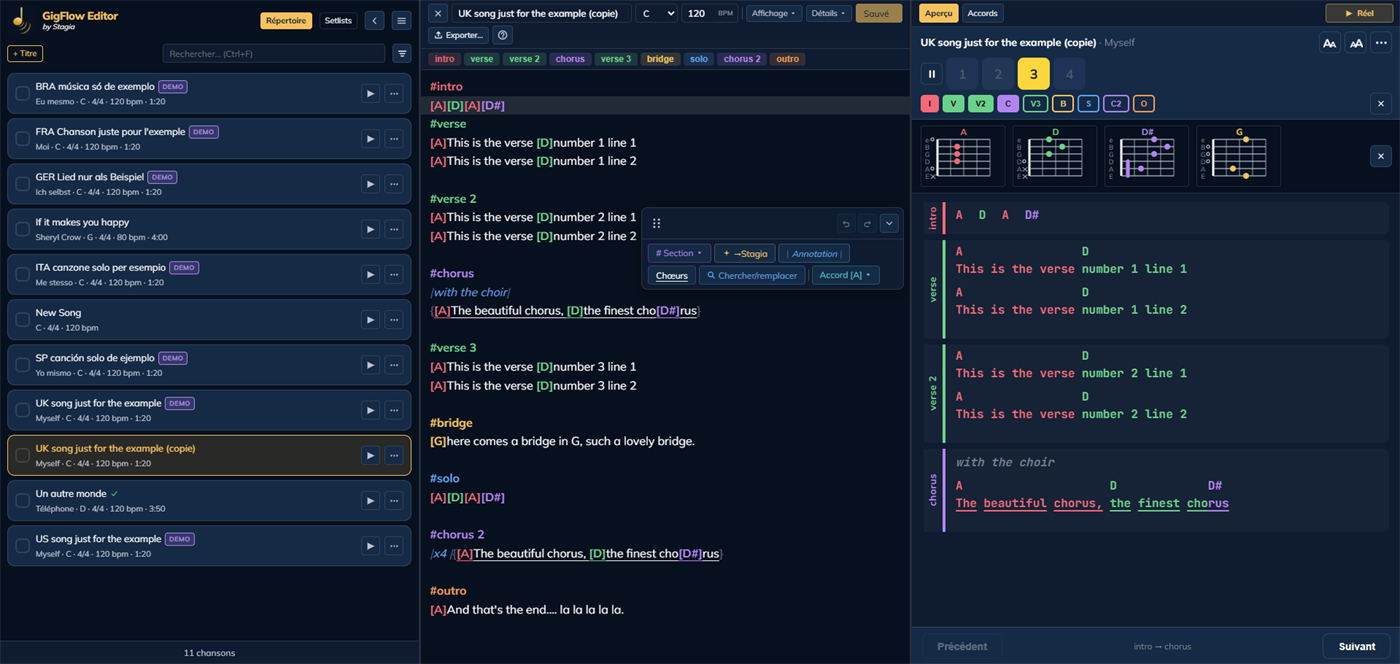Screen dimensions: 1400x664
Task: Select the purple 'C' chorus section chip
Action: pyautogui.click(x=1007, y=103)
